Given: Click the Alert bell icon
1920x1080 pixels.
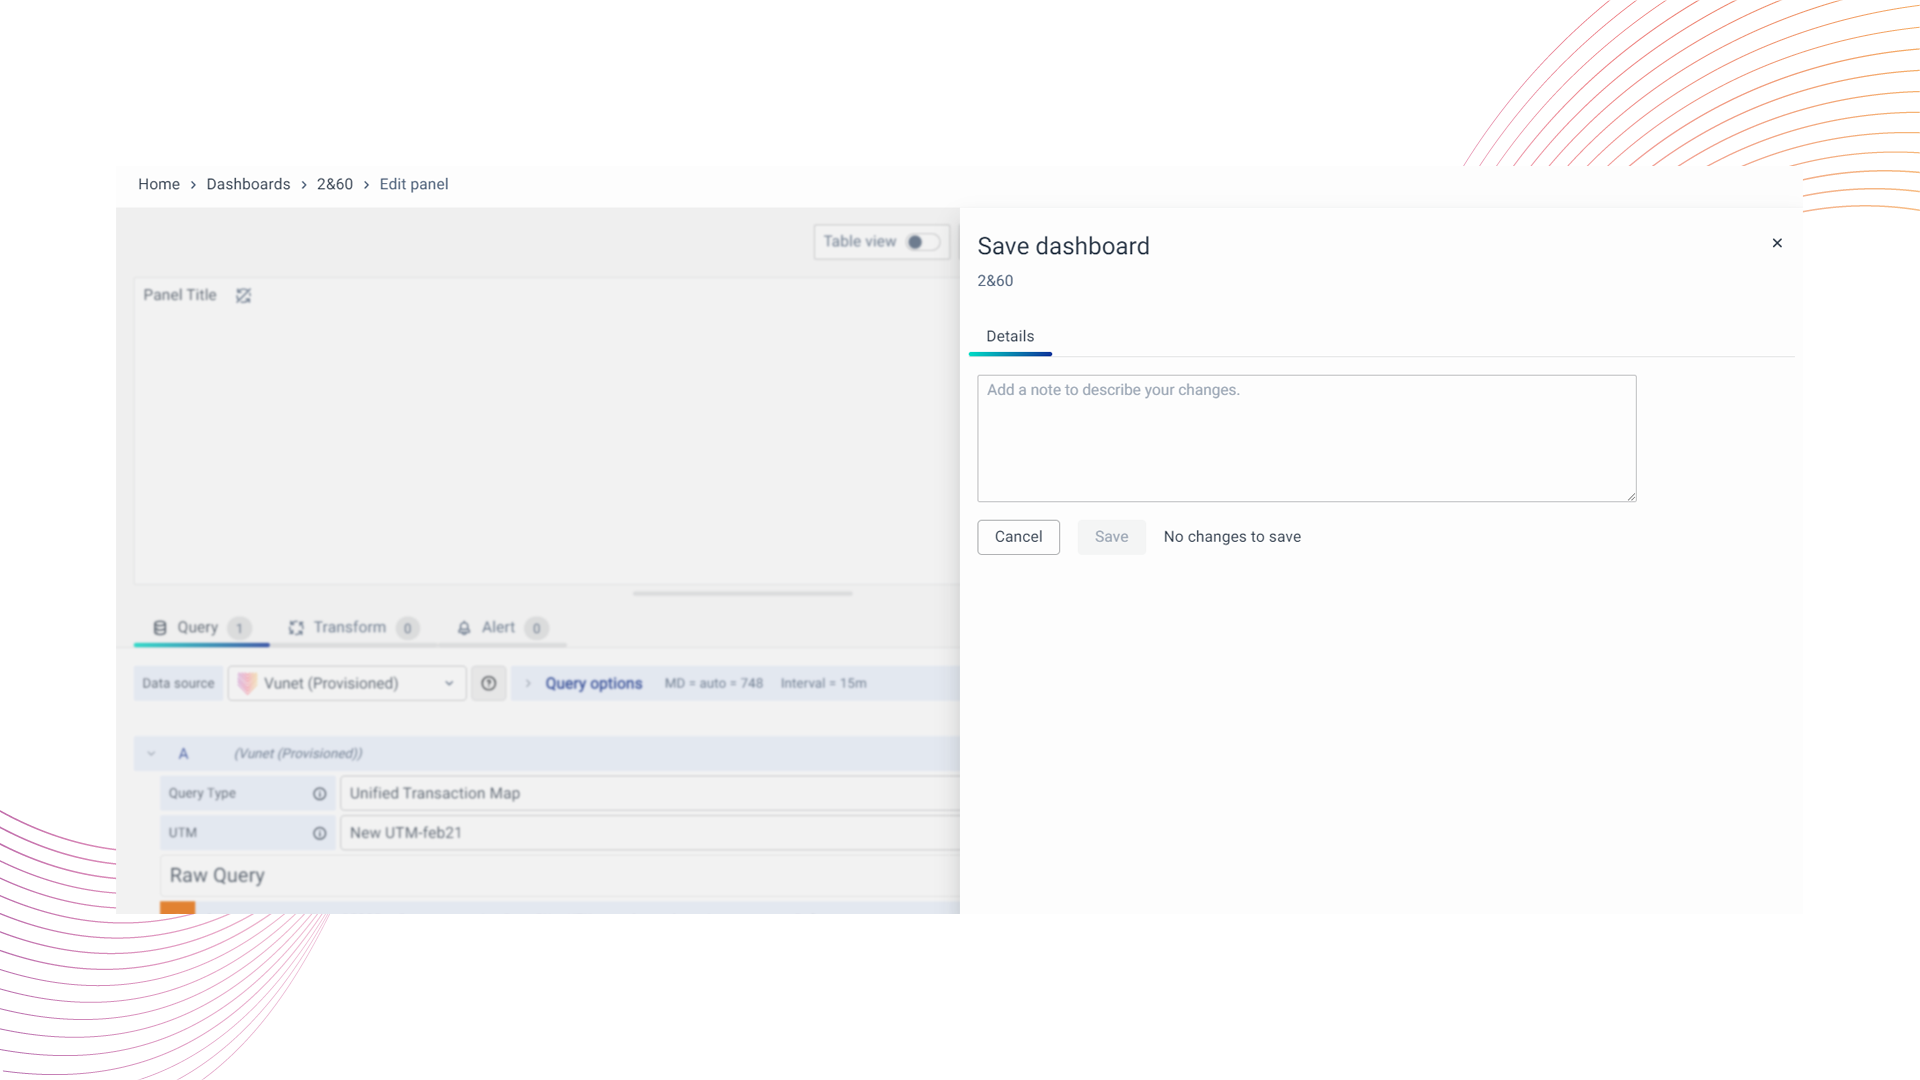Looking at the screenshot, I should point(464,628).
